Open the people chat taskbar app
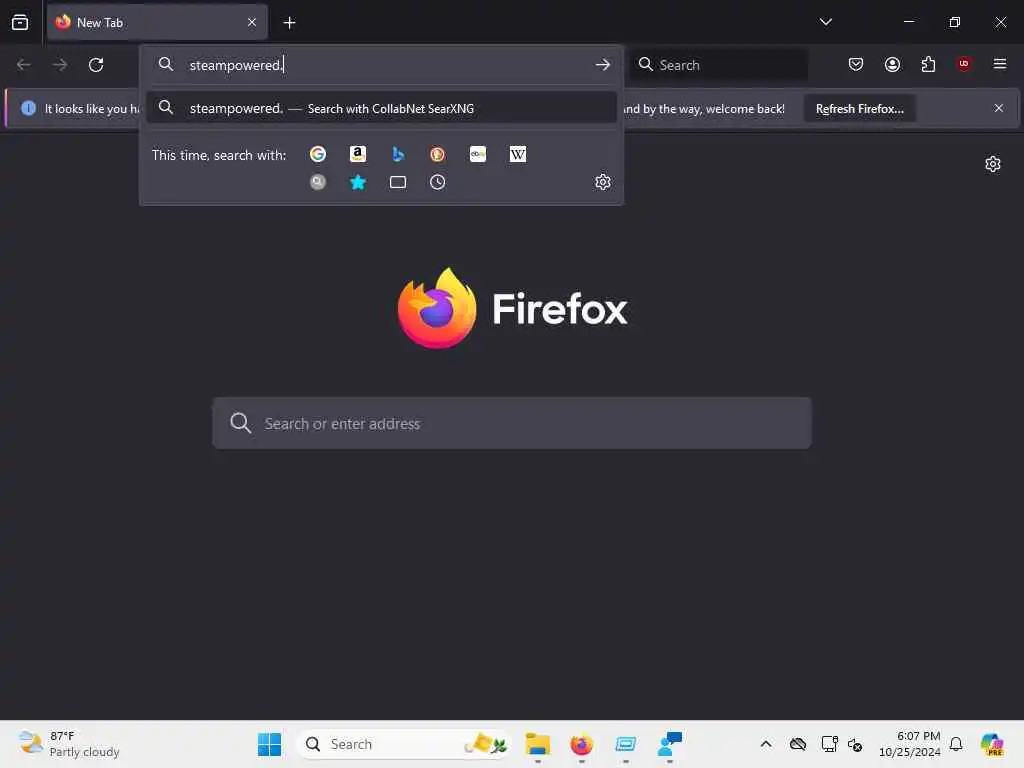The image size is (1024, 768). (x=669, y=744)
